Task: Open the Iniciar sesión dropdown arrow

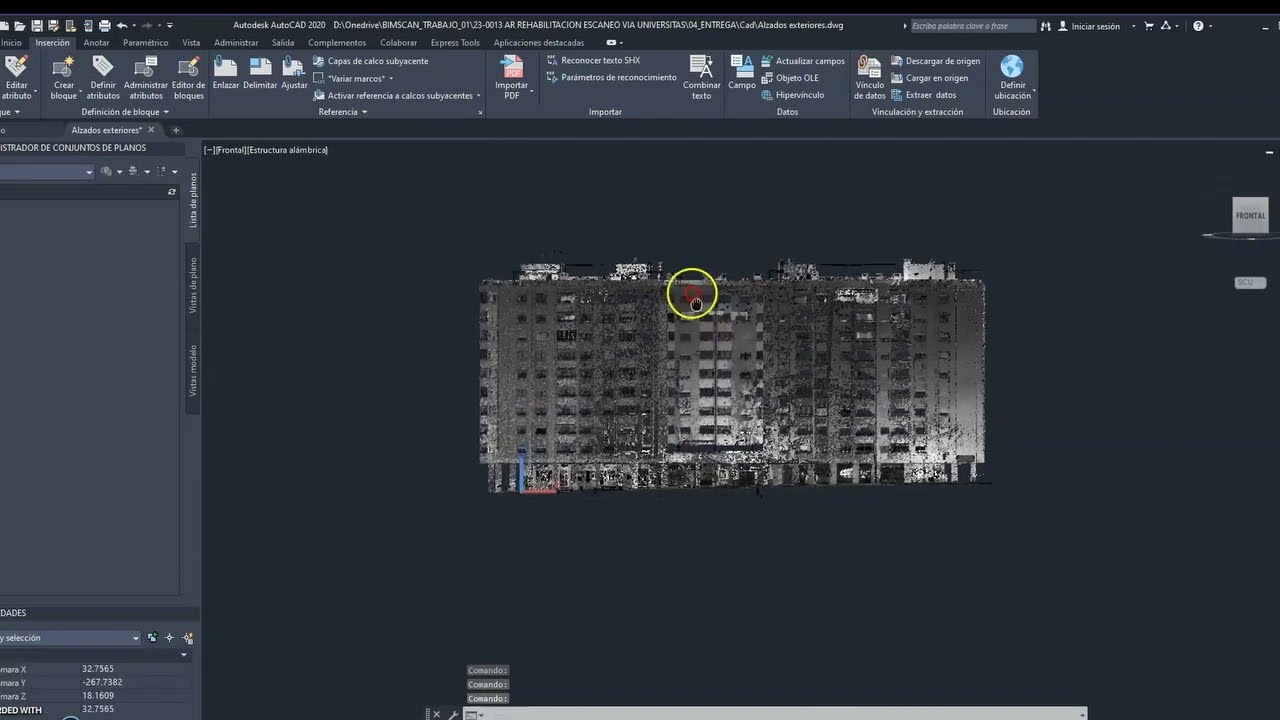Action: click(x=1133, y=26)
